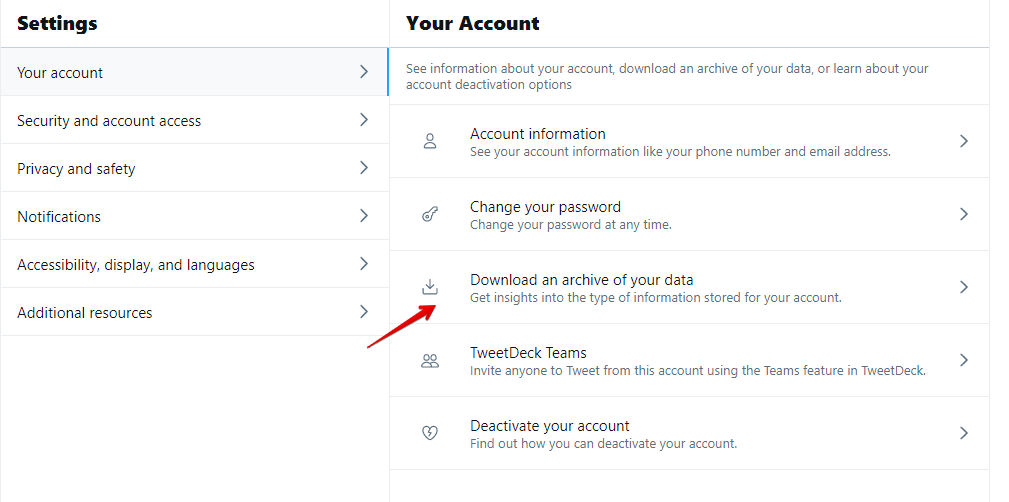Screen dimensions: 1009x502
Task: Go to Privacy and safety settings
Action: click(76, 169)
